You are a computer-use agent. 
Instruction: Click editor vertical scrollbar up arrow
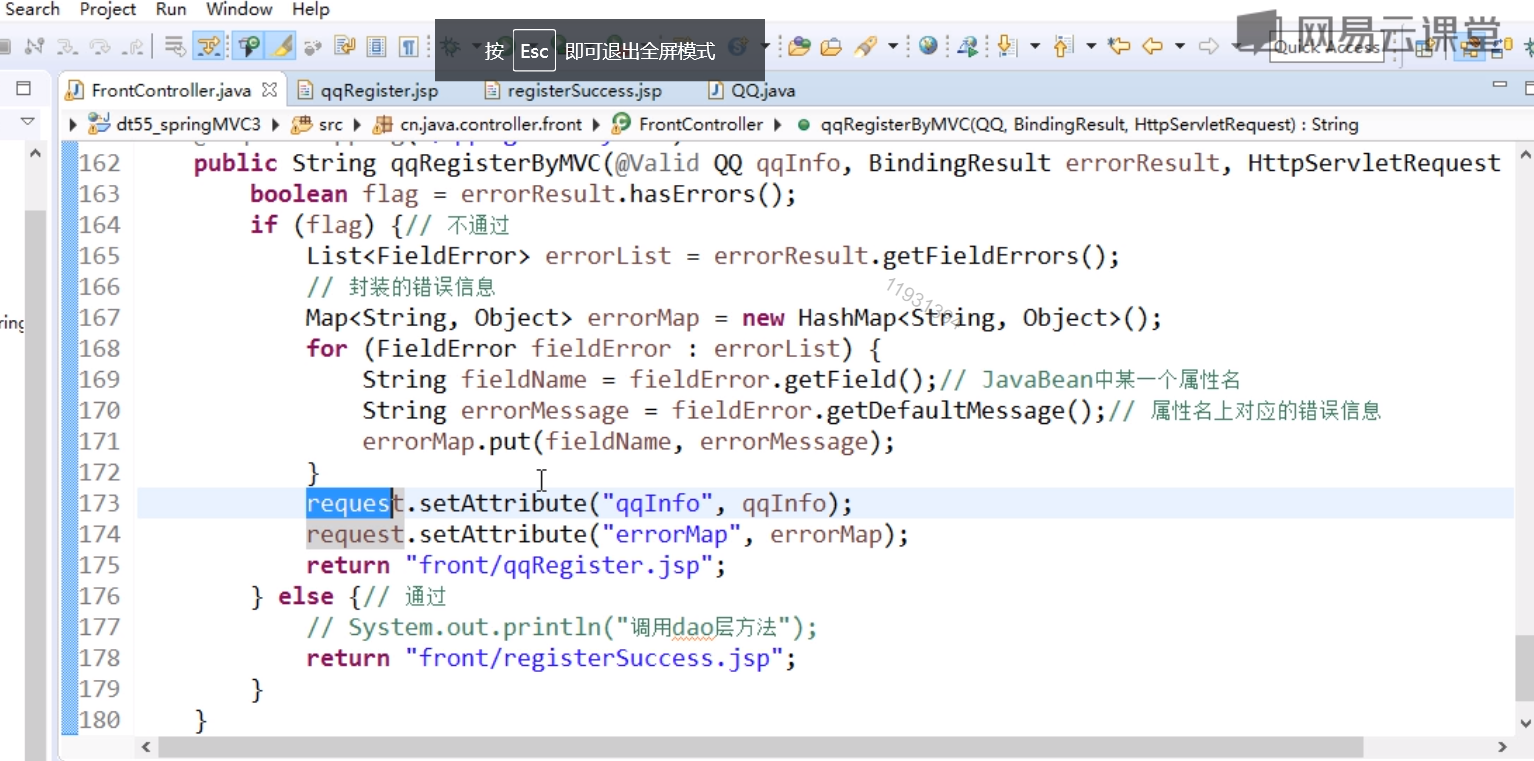pyautogui.click(x=1525, y=156)
